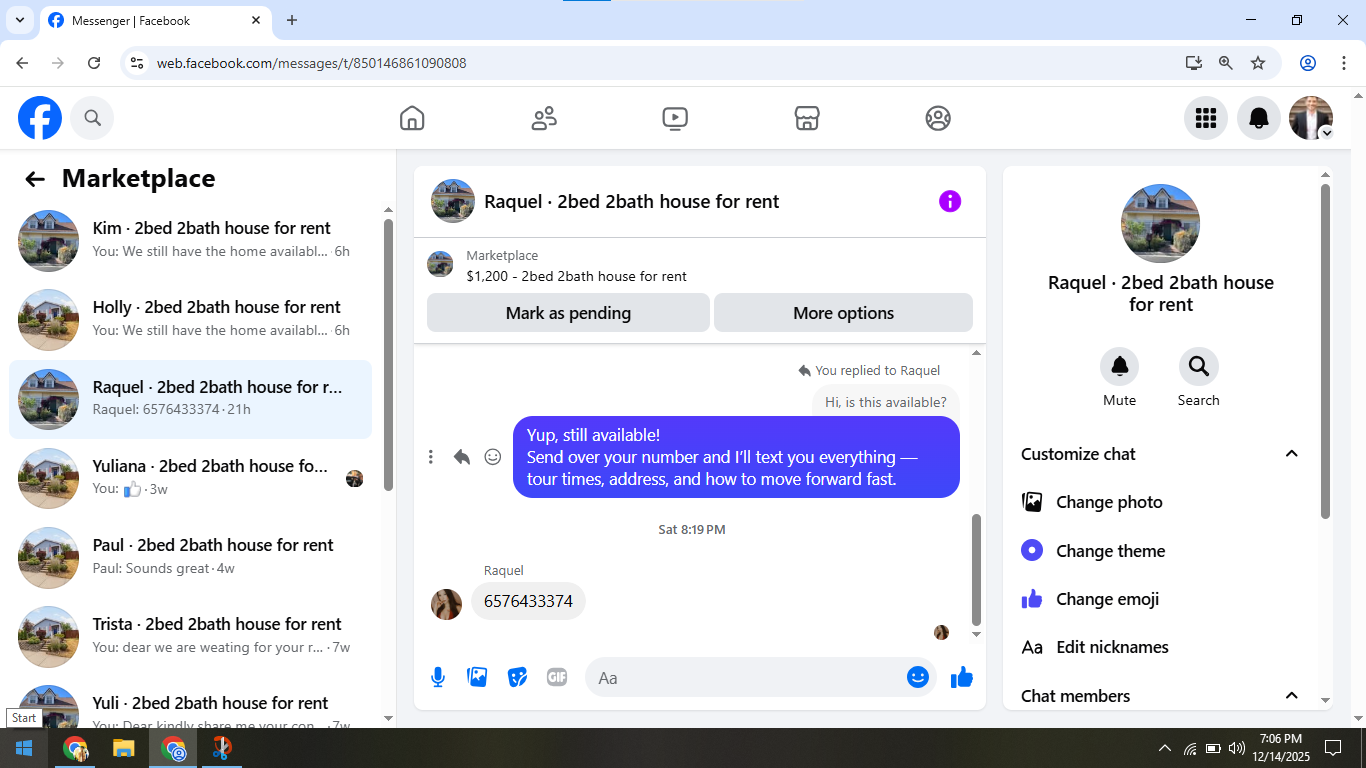1366x768 pixels.
Task: Search in conversation with the magnifier button
Action: (1198, 367)
